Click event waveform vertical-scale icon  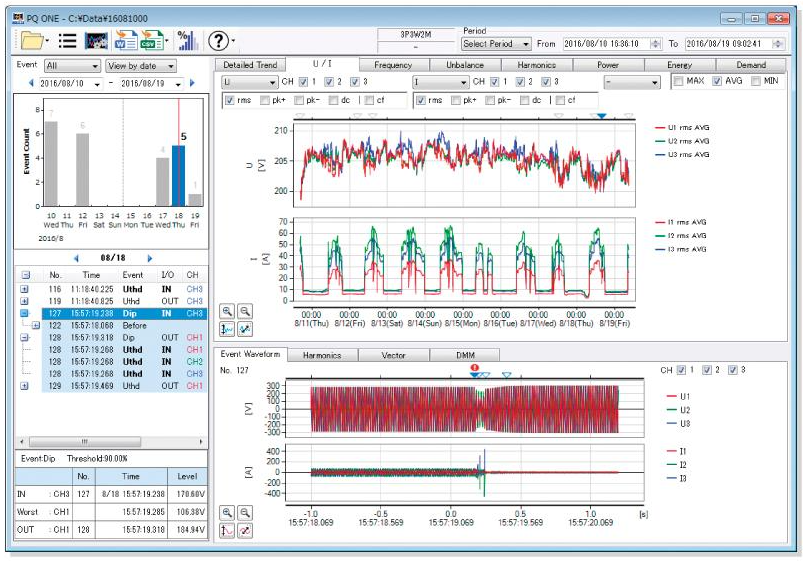(227, 530)
